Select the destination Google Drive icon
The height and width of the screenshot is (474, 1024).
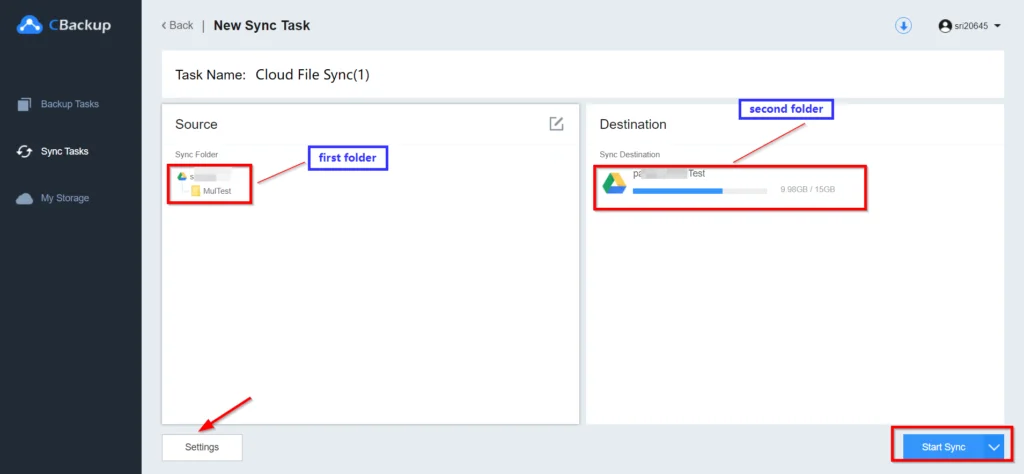[614, 183]
